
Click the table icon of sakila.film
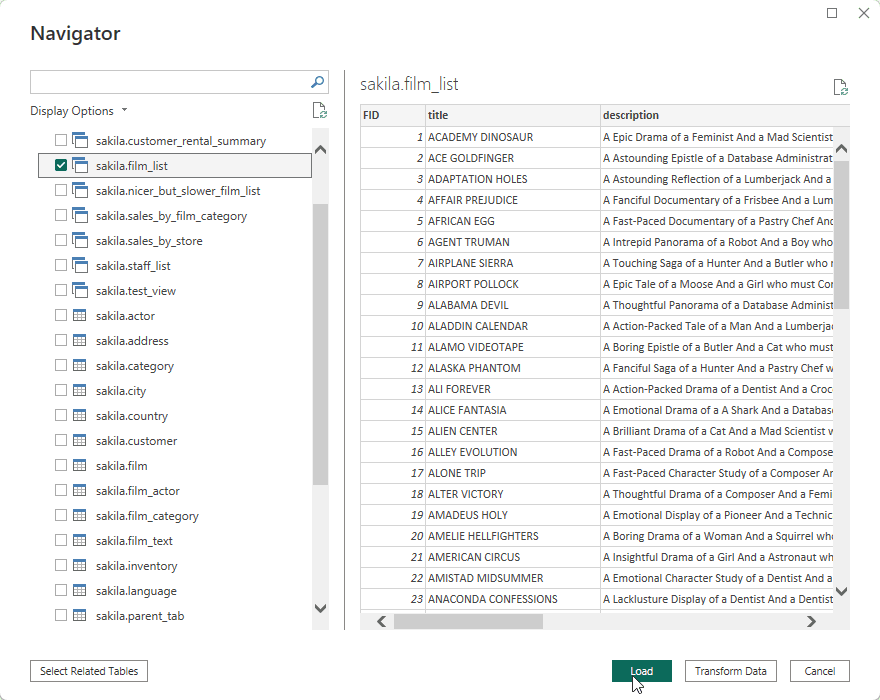click(x=80, y=465)
